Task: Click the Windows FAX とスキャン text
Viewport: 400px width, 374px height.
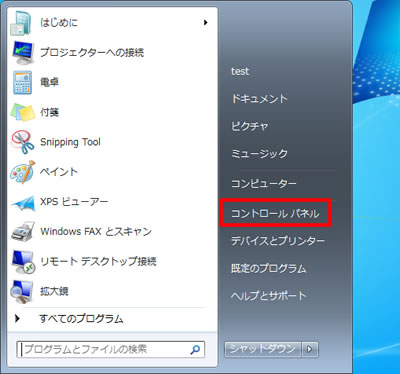Action: coord(96,231)
